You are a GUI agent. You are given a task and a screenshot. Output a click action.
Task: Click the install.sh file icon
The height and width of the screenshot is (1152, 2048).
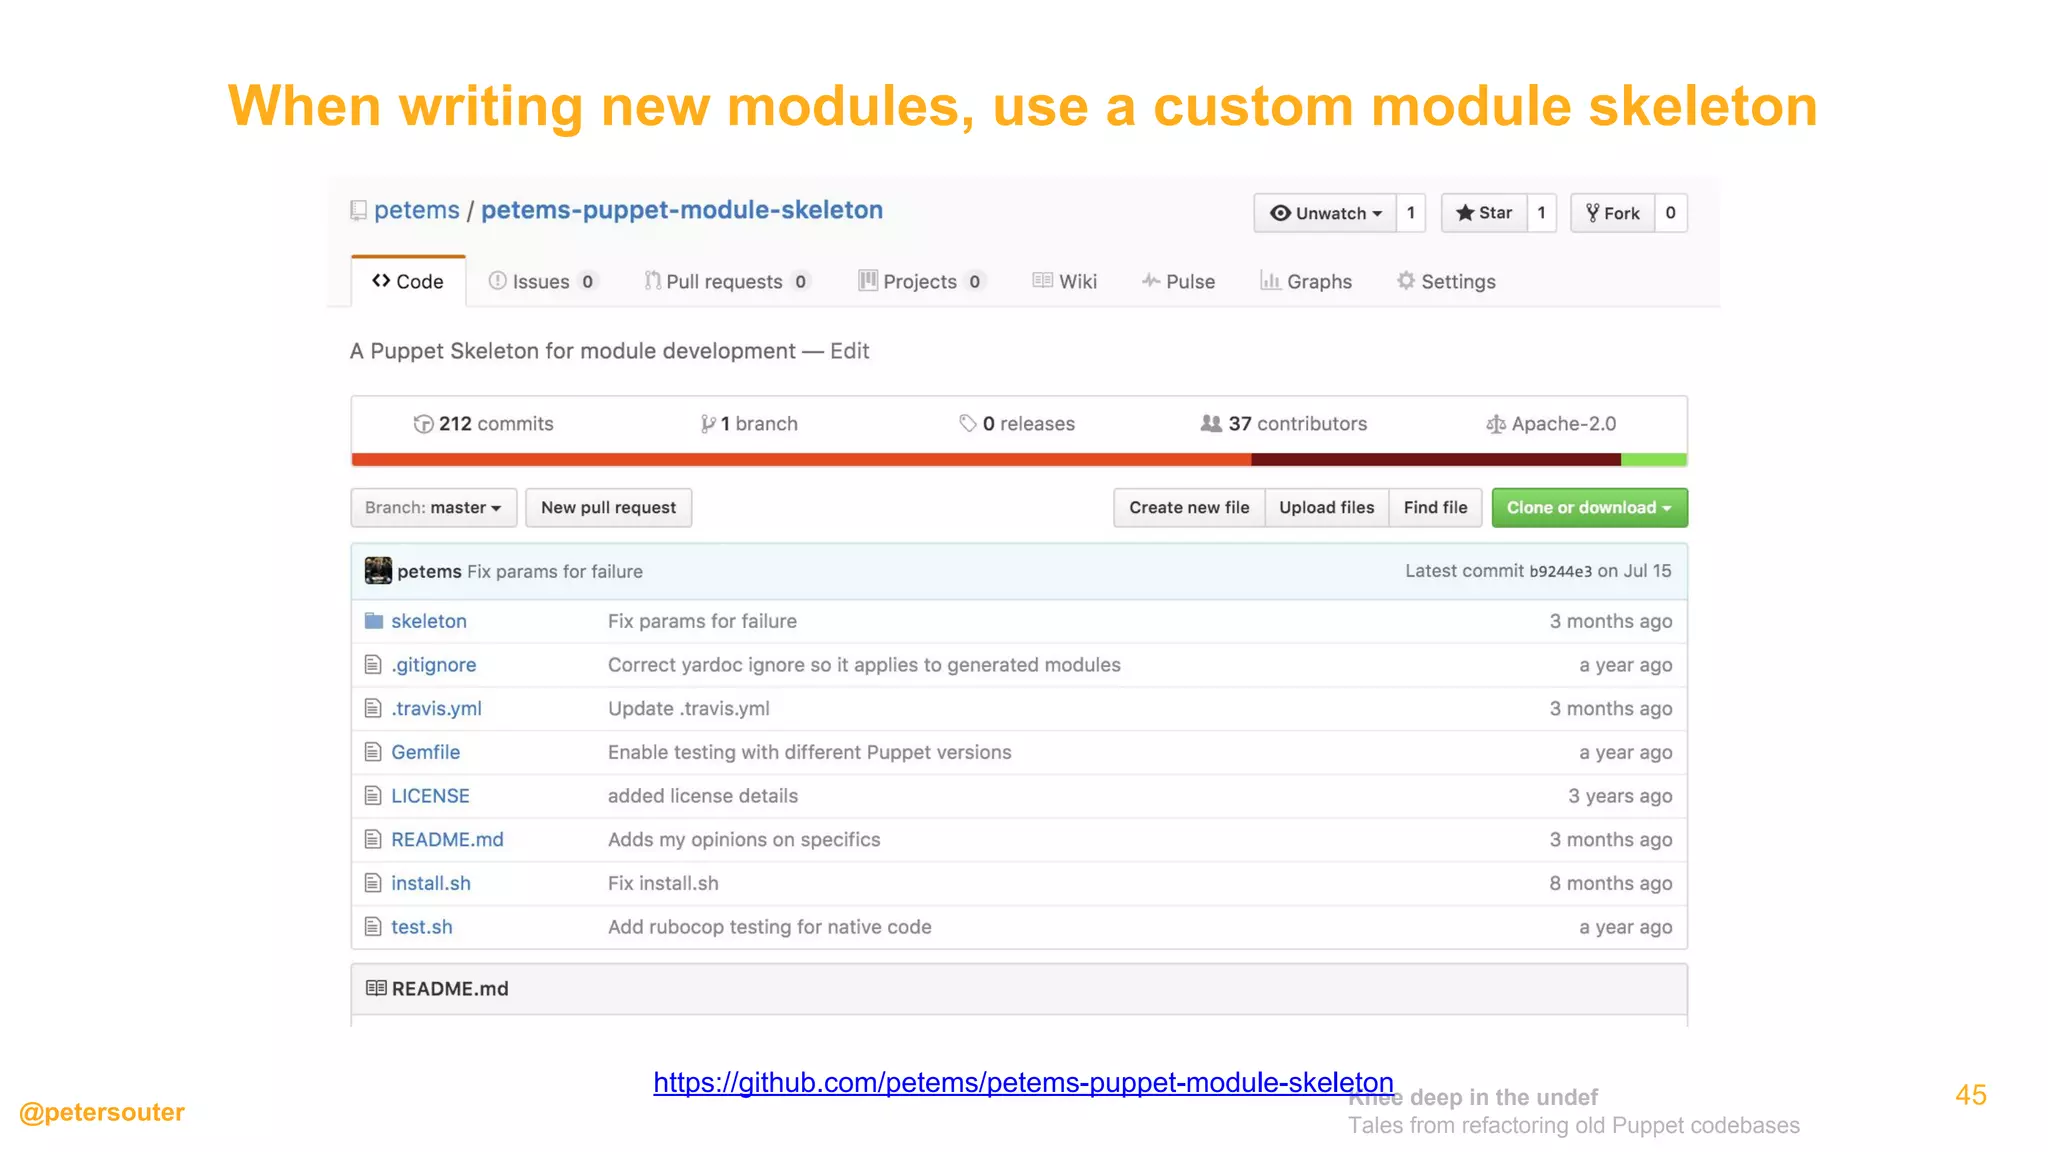[373, 883]
